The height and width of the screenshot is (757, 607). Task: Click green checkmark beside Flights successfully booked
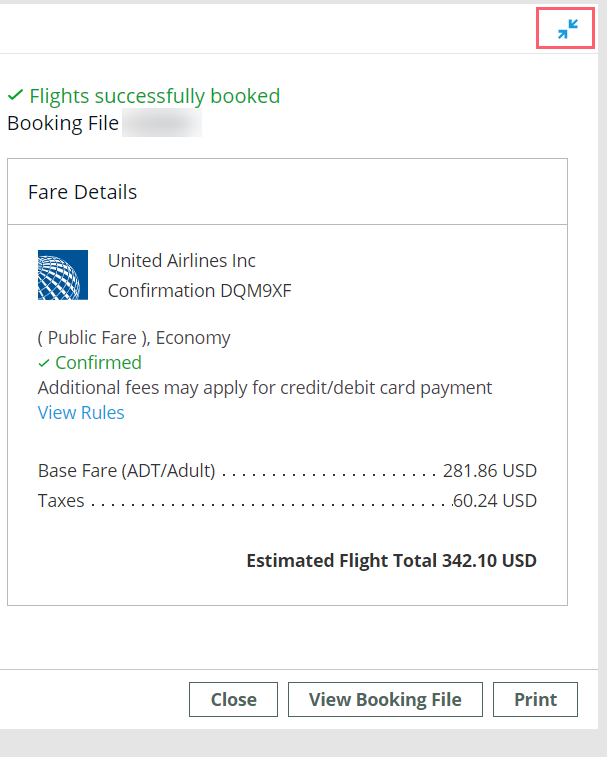15,95
